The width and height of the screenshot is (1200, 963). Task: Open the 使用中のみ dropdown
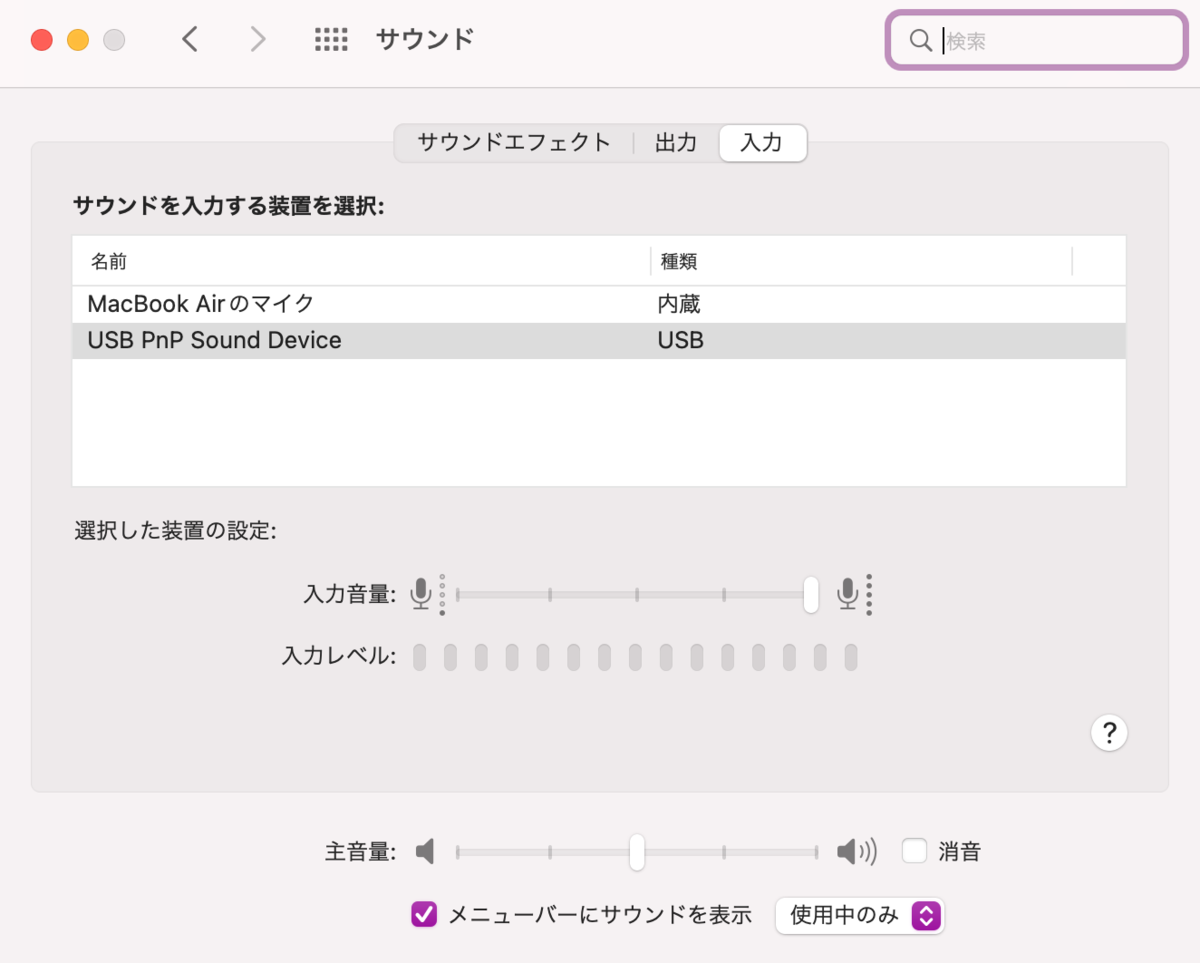(859, 915)
